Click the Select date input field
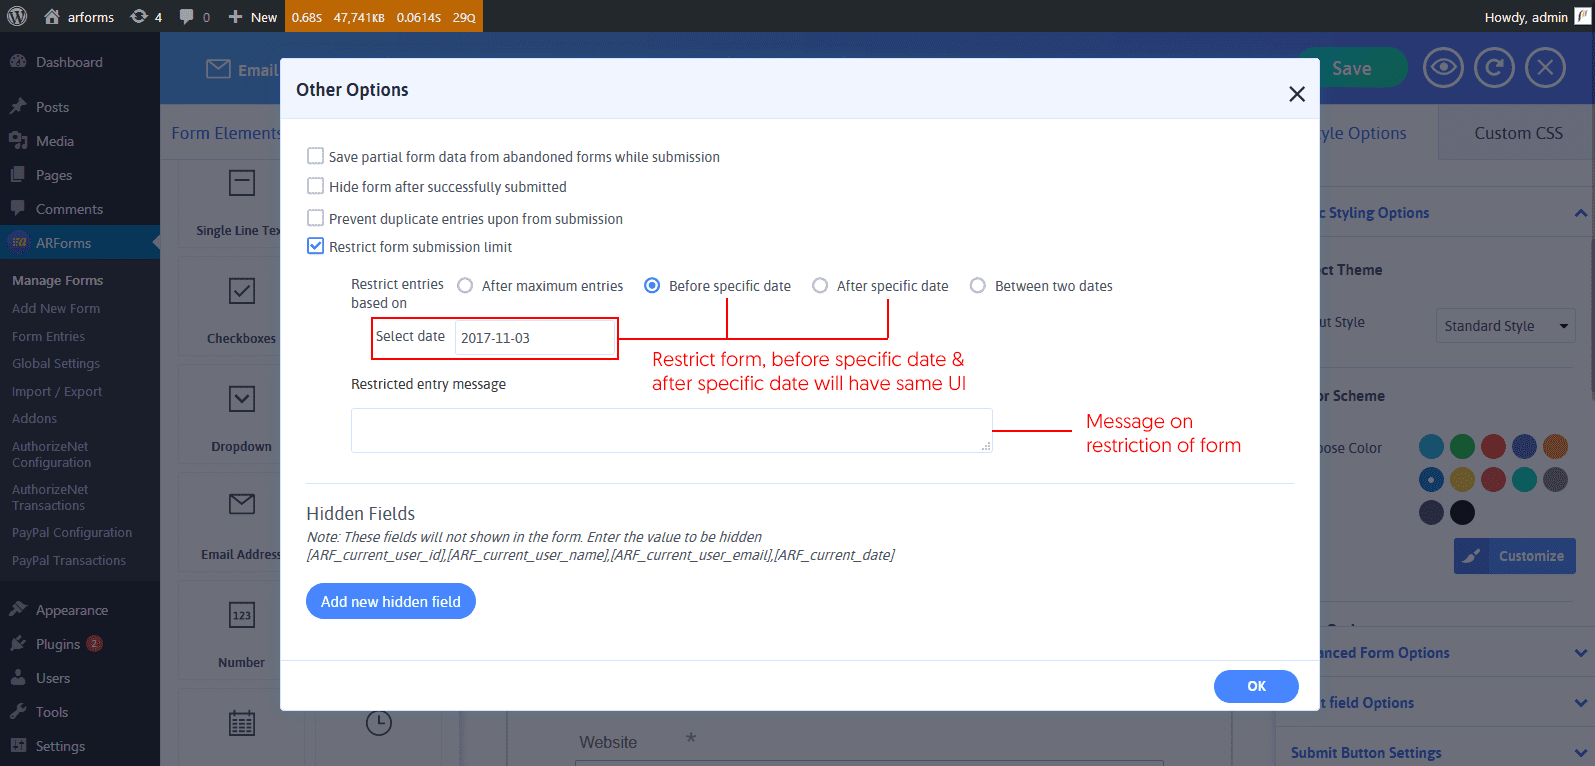 534,338
